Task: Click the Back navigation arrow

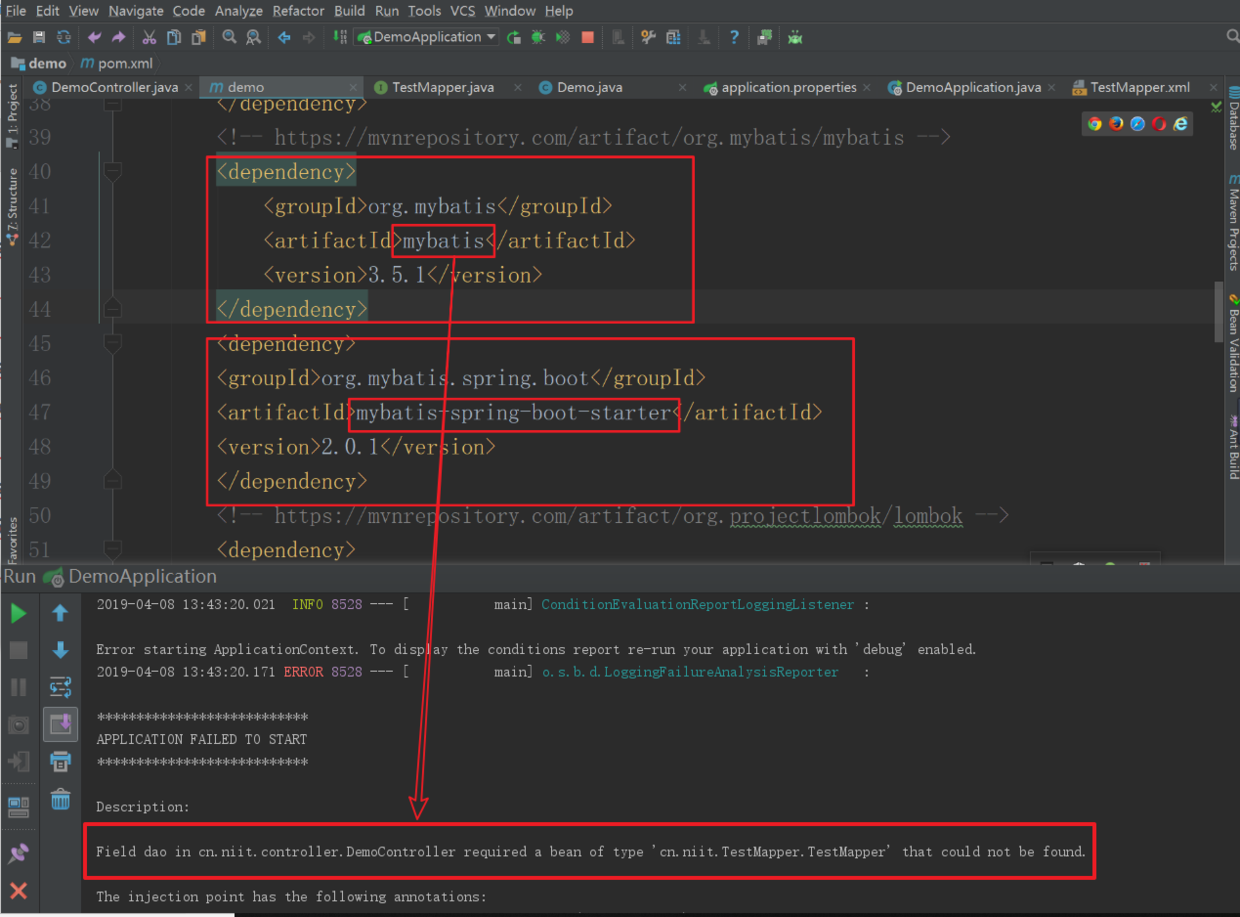Action: tap(284, 38)
